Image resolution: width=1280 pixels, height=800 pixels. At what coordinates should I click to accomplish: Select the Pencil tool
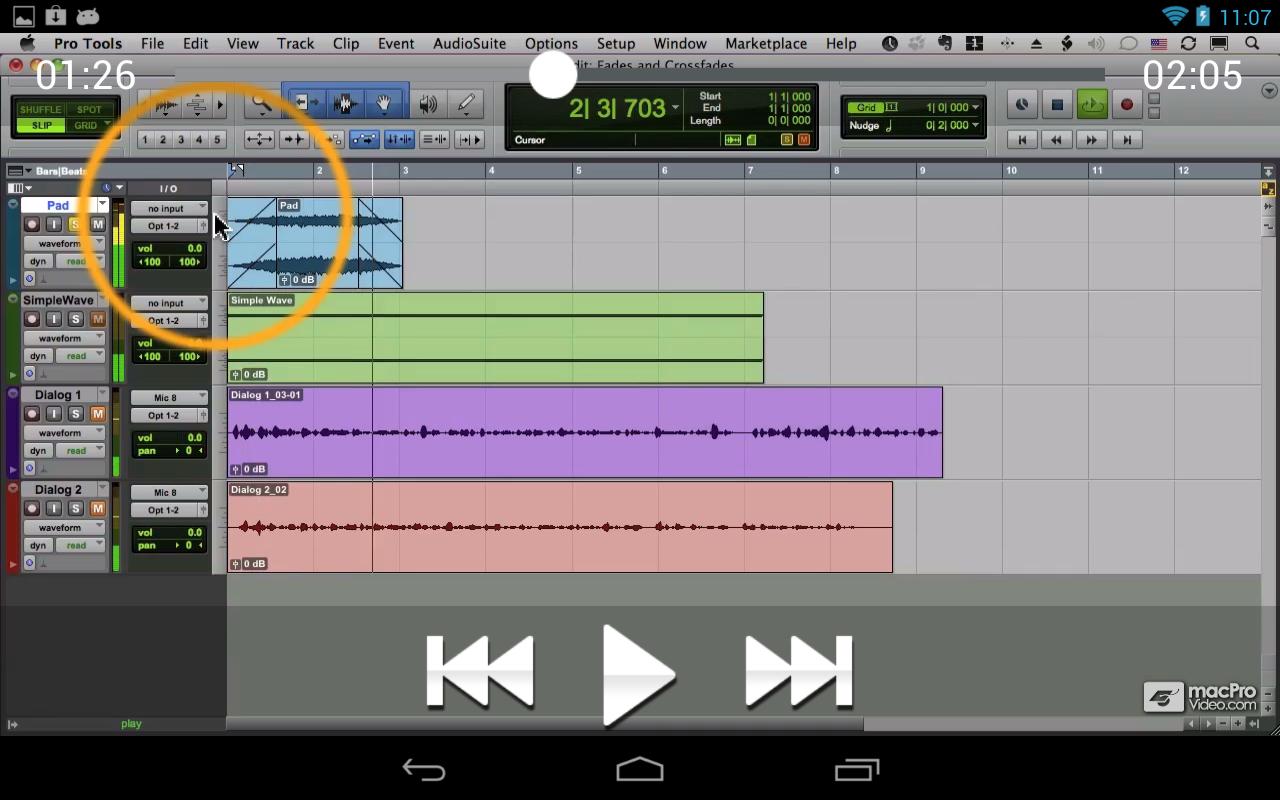click(x=466, y=104)
